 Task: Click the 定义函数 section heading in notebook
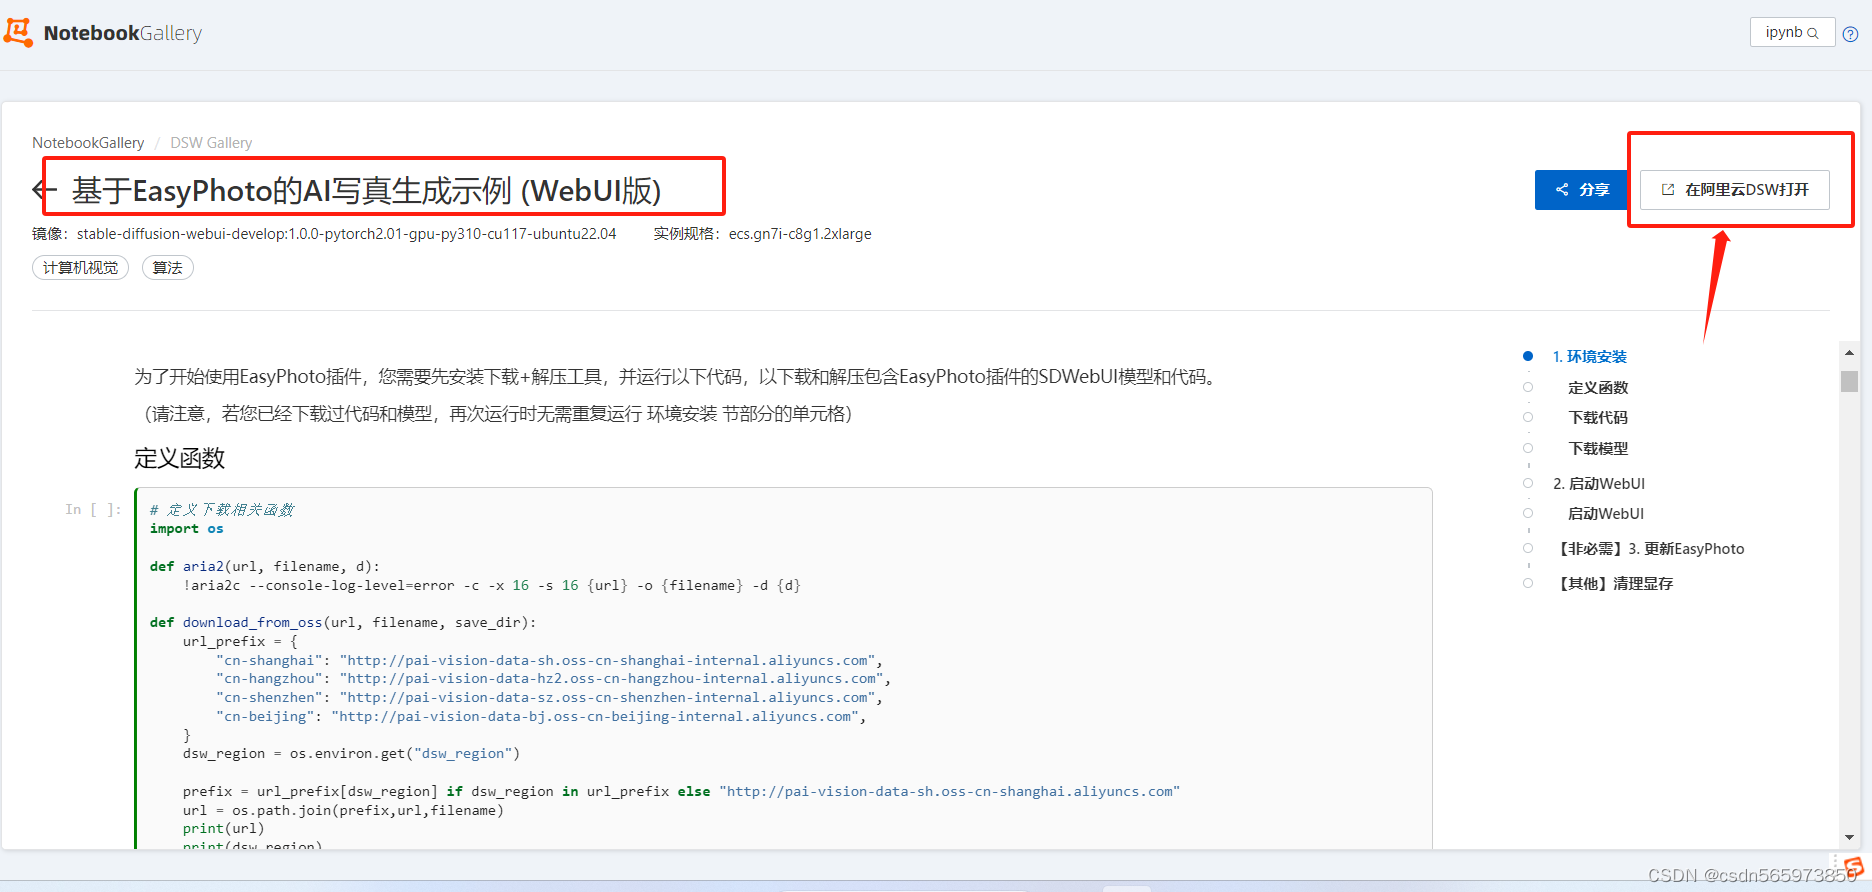click(180, 458)
